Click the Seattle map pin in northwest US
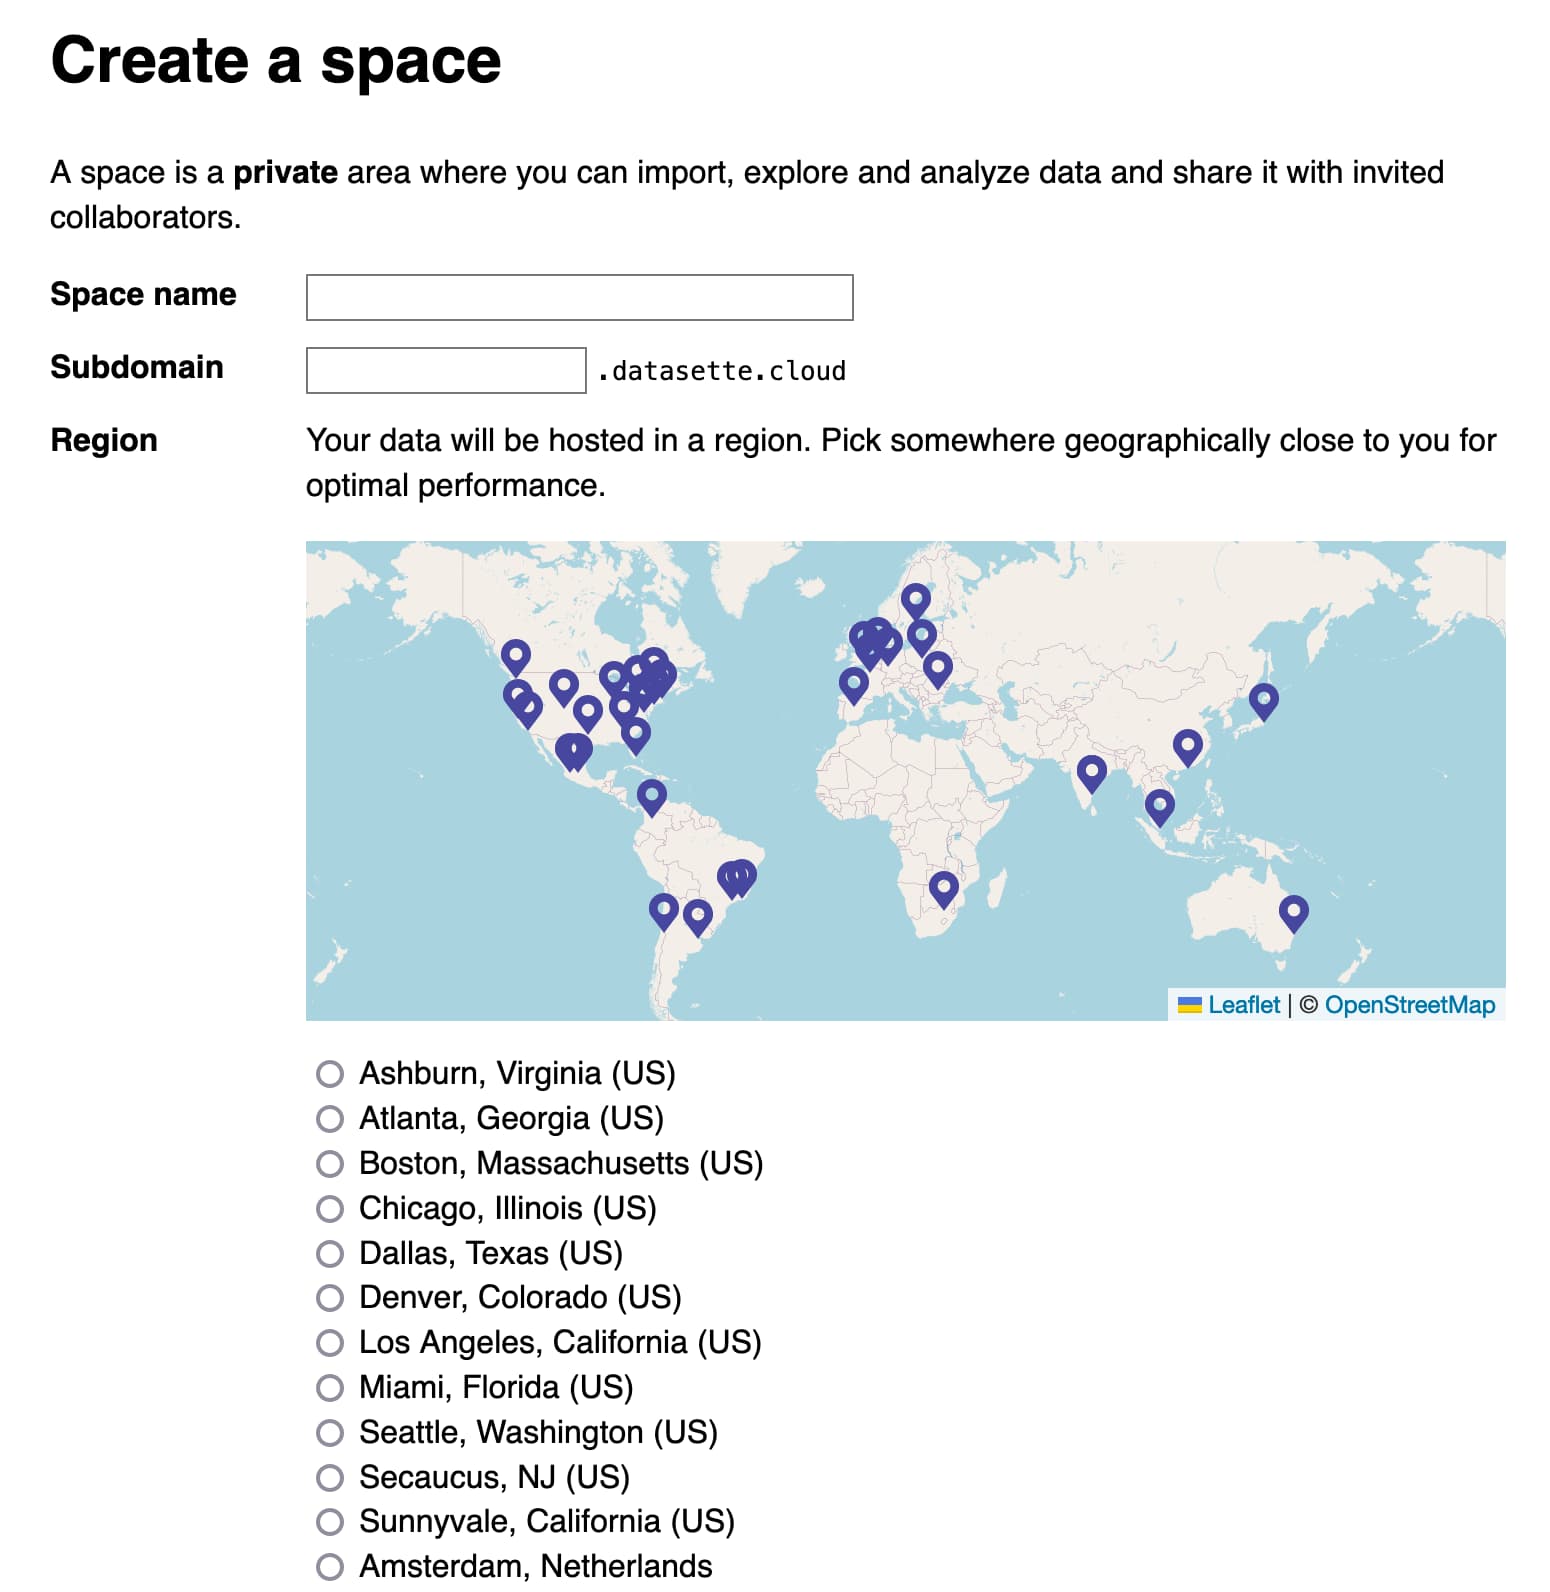This screenshot has height=1592, width=1550. click(x=515, y=658)
